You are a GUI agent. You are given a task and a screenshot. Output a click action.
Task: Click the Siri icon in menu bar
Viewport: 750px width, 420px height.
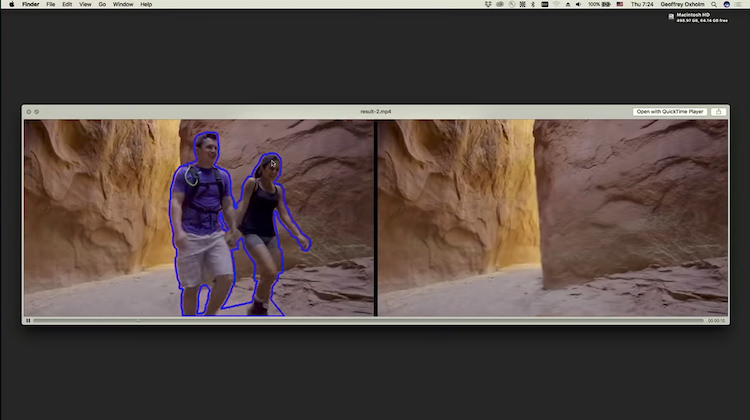[x=727, y=4]
